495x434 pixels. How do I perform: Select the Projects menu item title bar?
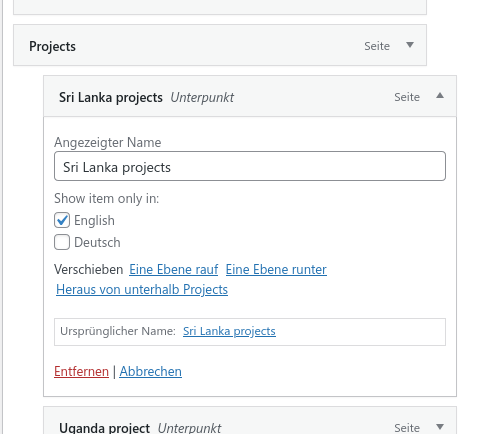(220, 45)
